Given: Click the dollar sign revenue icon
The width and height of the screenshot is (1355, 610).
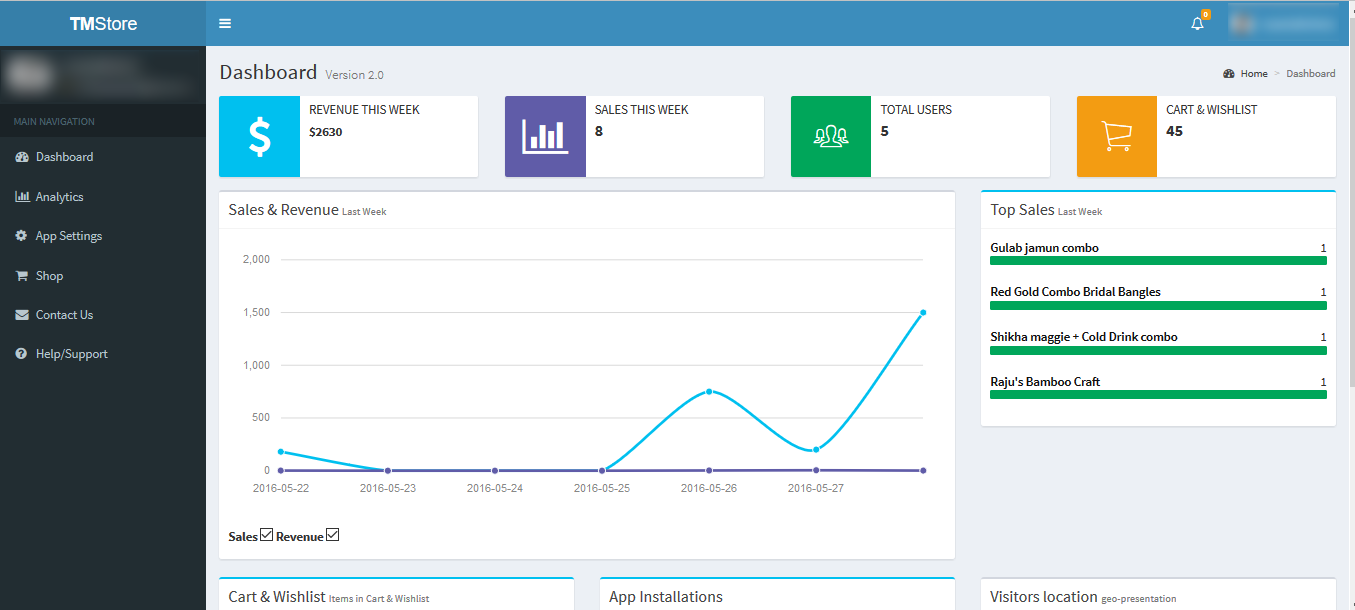Looking at the screenshot, I should tap(259, 137).
